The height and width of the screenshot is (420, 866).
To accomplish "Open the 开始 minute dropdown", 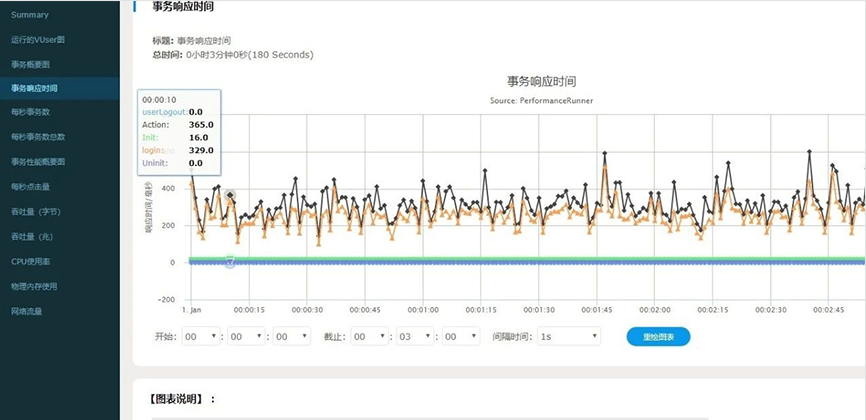I will coord(247,337).
